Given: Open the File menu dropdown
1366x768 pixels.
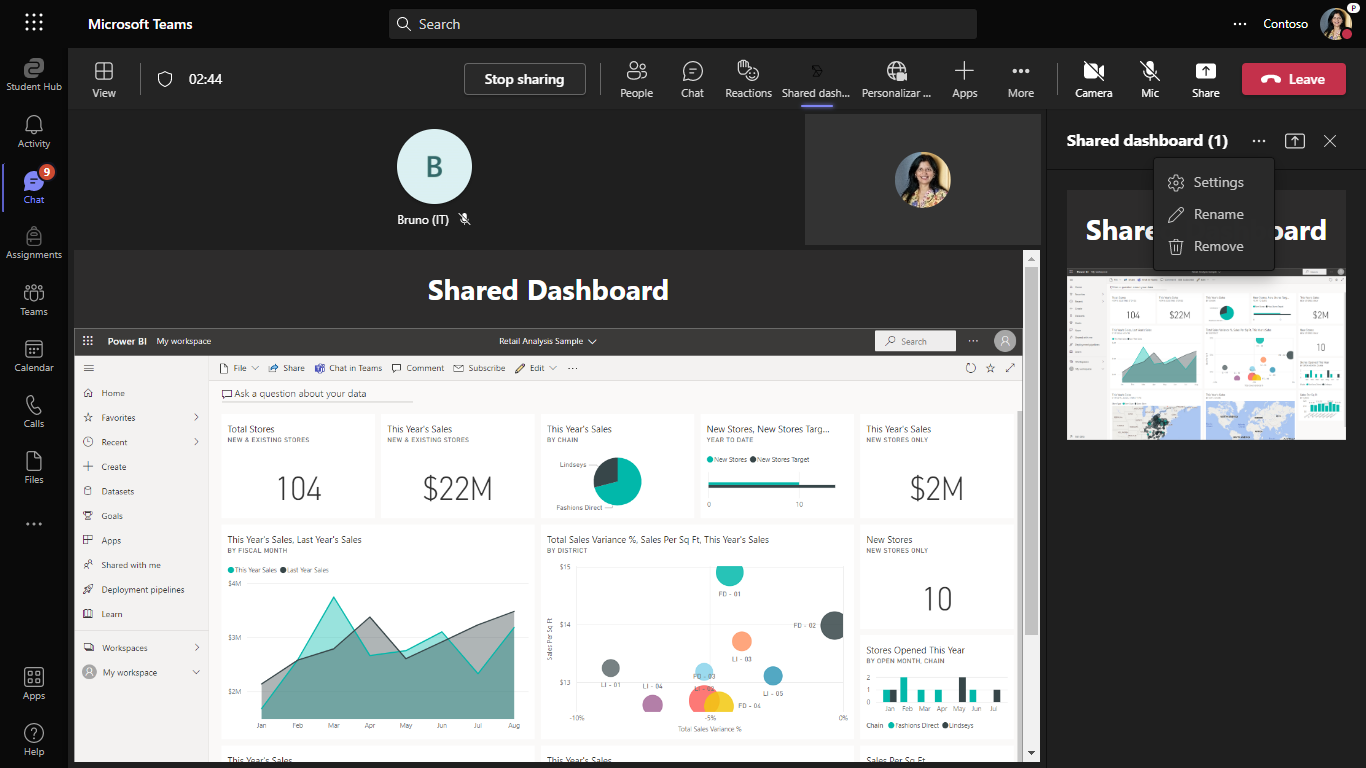Looking at the screenshot, I should click(x=239, y=368).
